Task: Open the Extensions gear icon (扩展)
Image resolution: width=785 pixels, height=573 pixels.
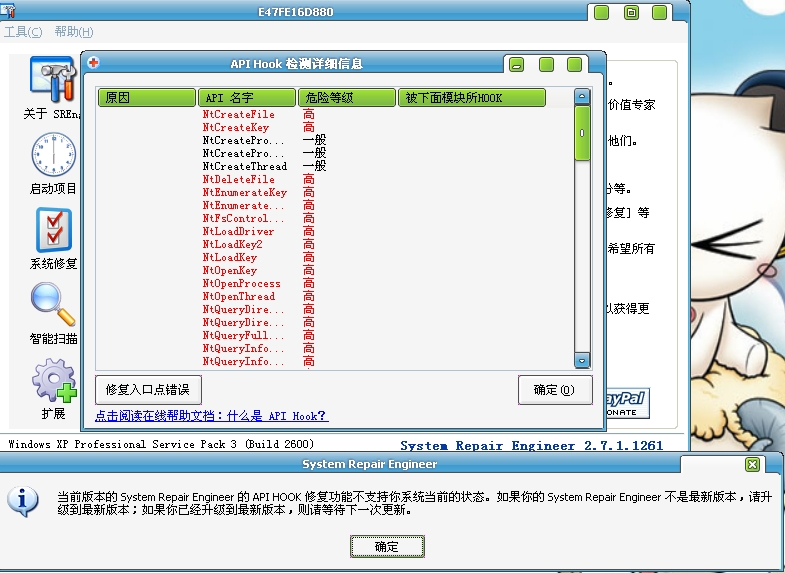Action: point(54,380)
